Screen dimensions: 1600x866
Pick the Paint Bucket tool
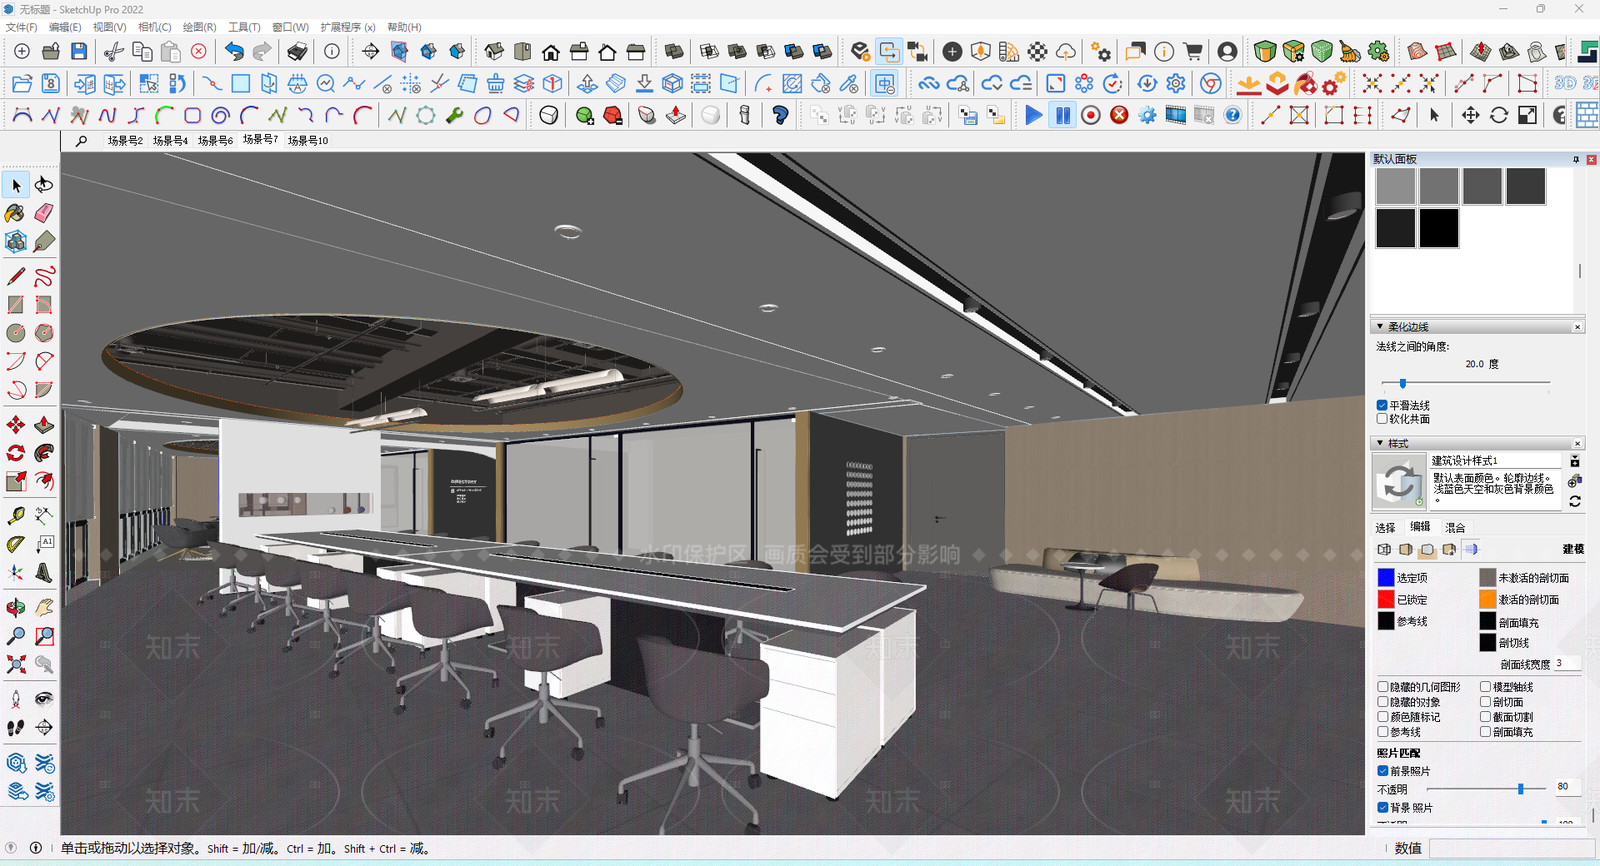click(16, 213)
